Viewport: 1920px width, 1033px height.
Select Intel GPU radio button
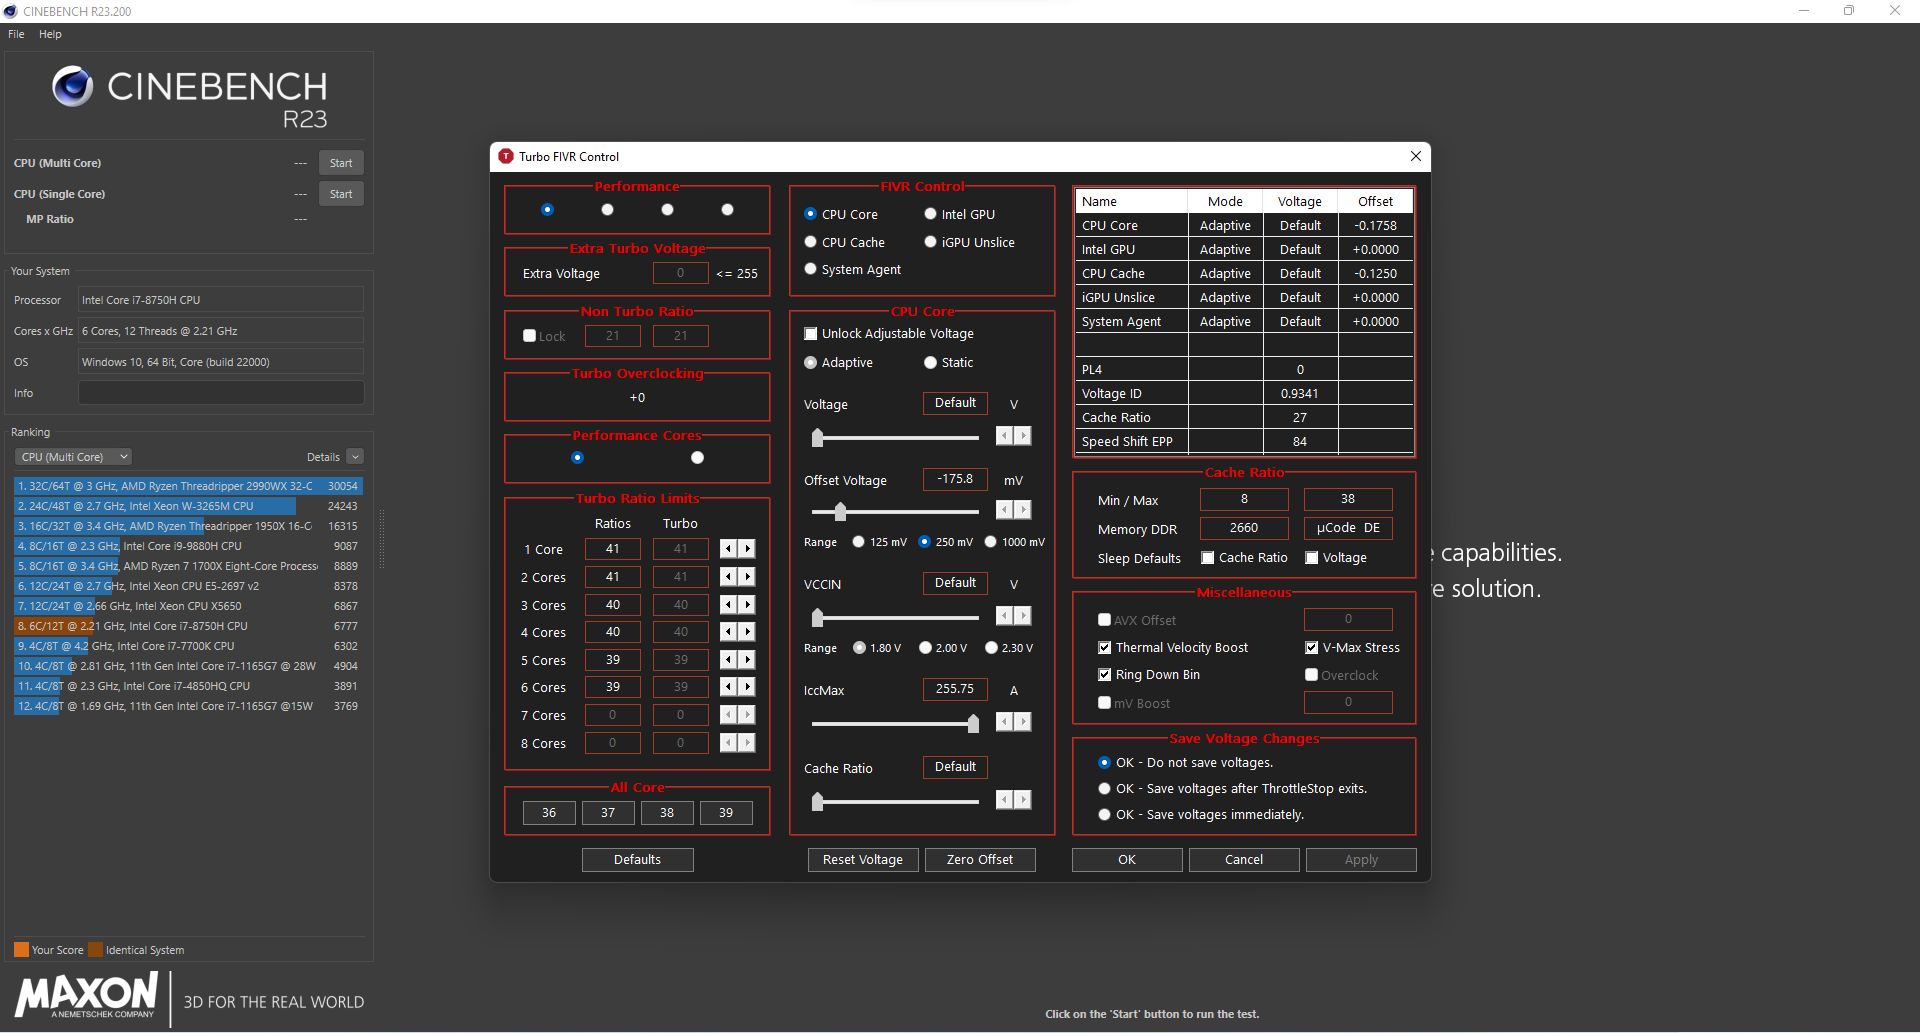click(931, 214)
